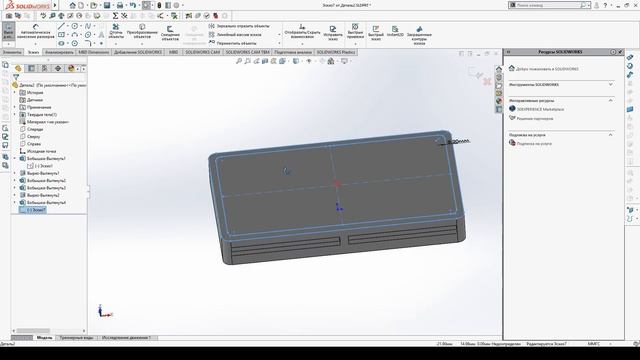The height and width of the screenshot is (360, 640).
Task: Click the Print icon in the top toolbar
Action: click(x=120, y=5)
